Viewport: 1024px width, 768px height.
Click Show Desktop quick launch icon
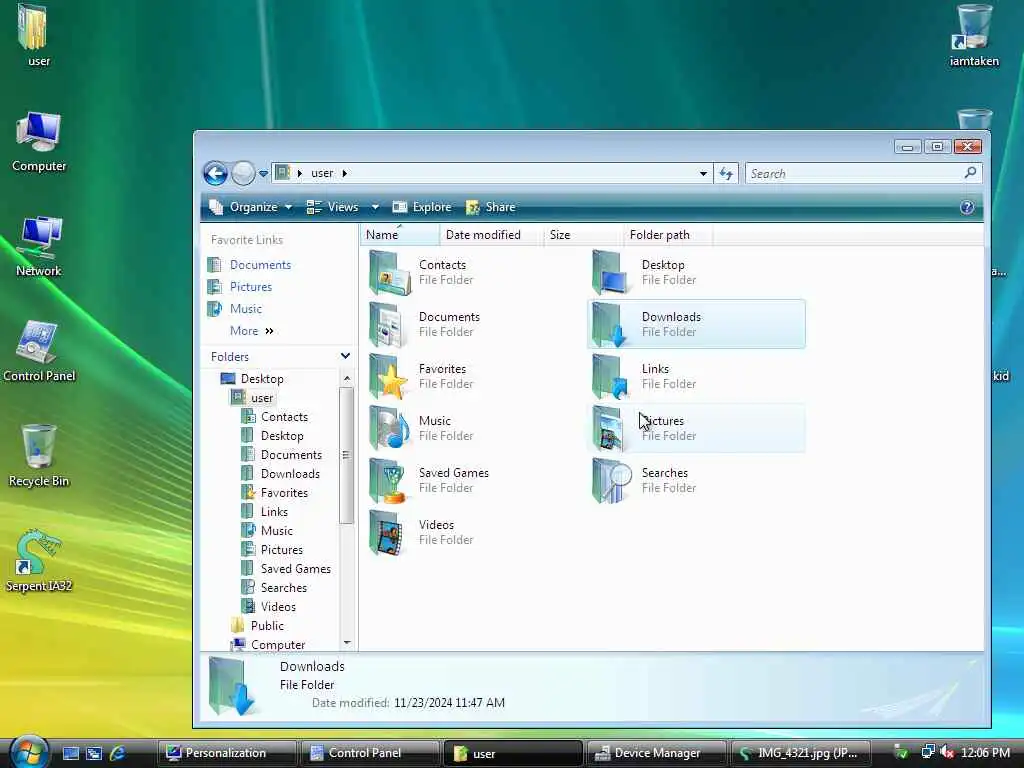71,753
